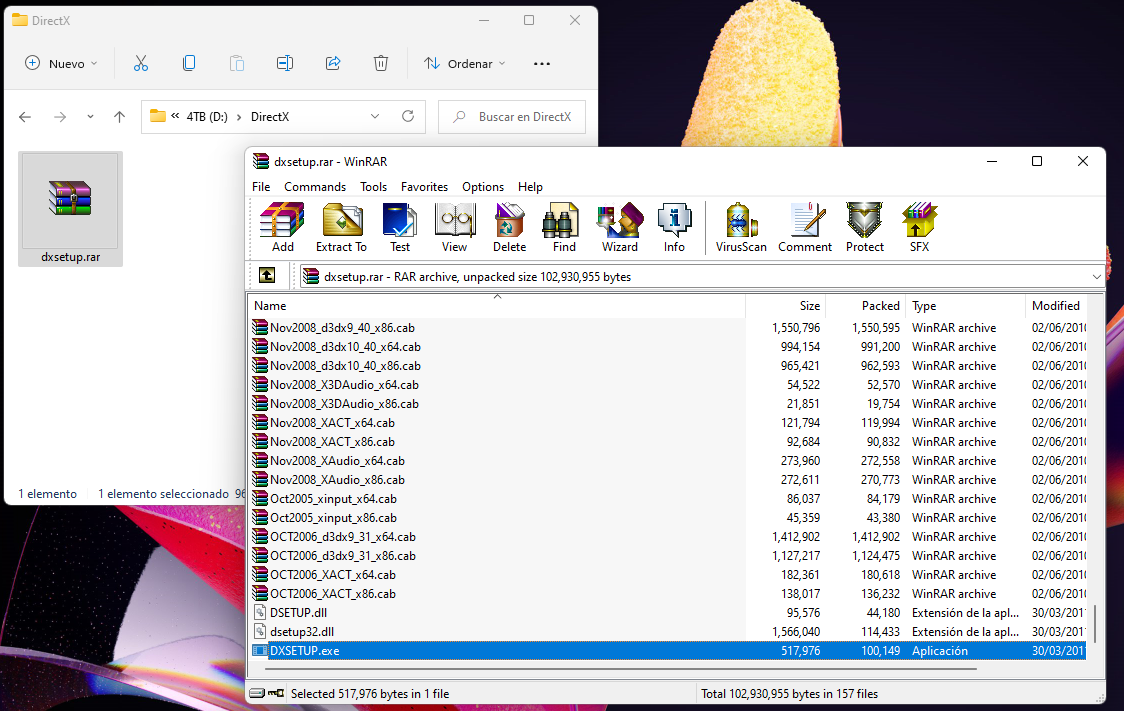Go up one folder level in WinRAR

[x=267, y=276]
